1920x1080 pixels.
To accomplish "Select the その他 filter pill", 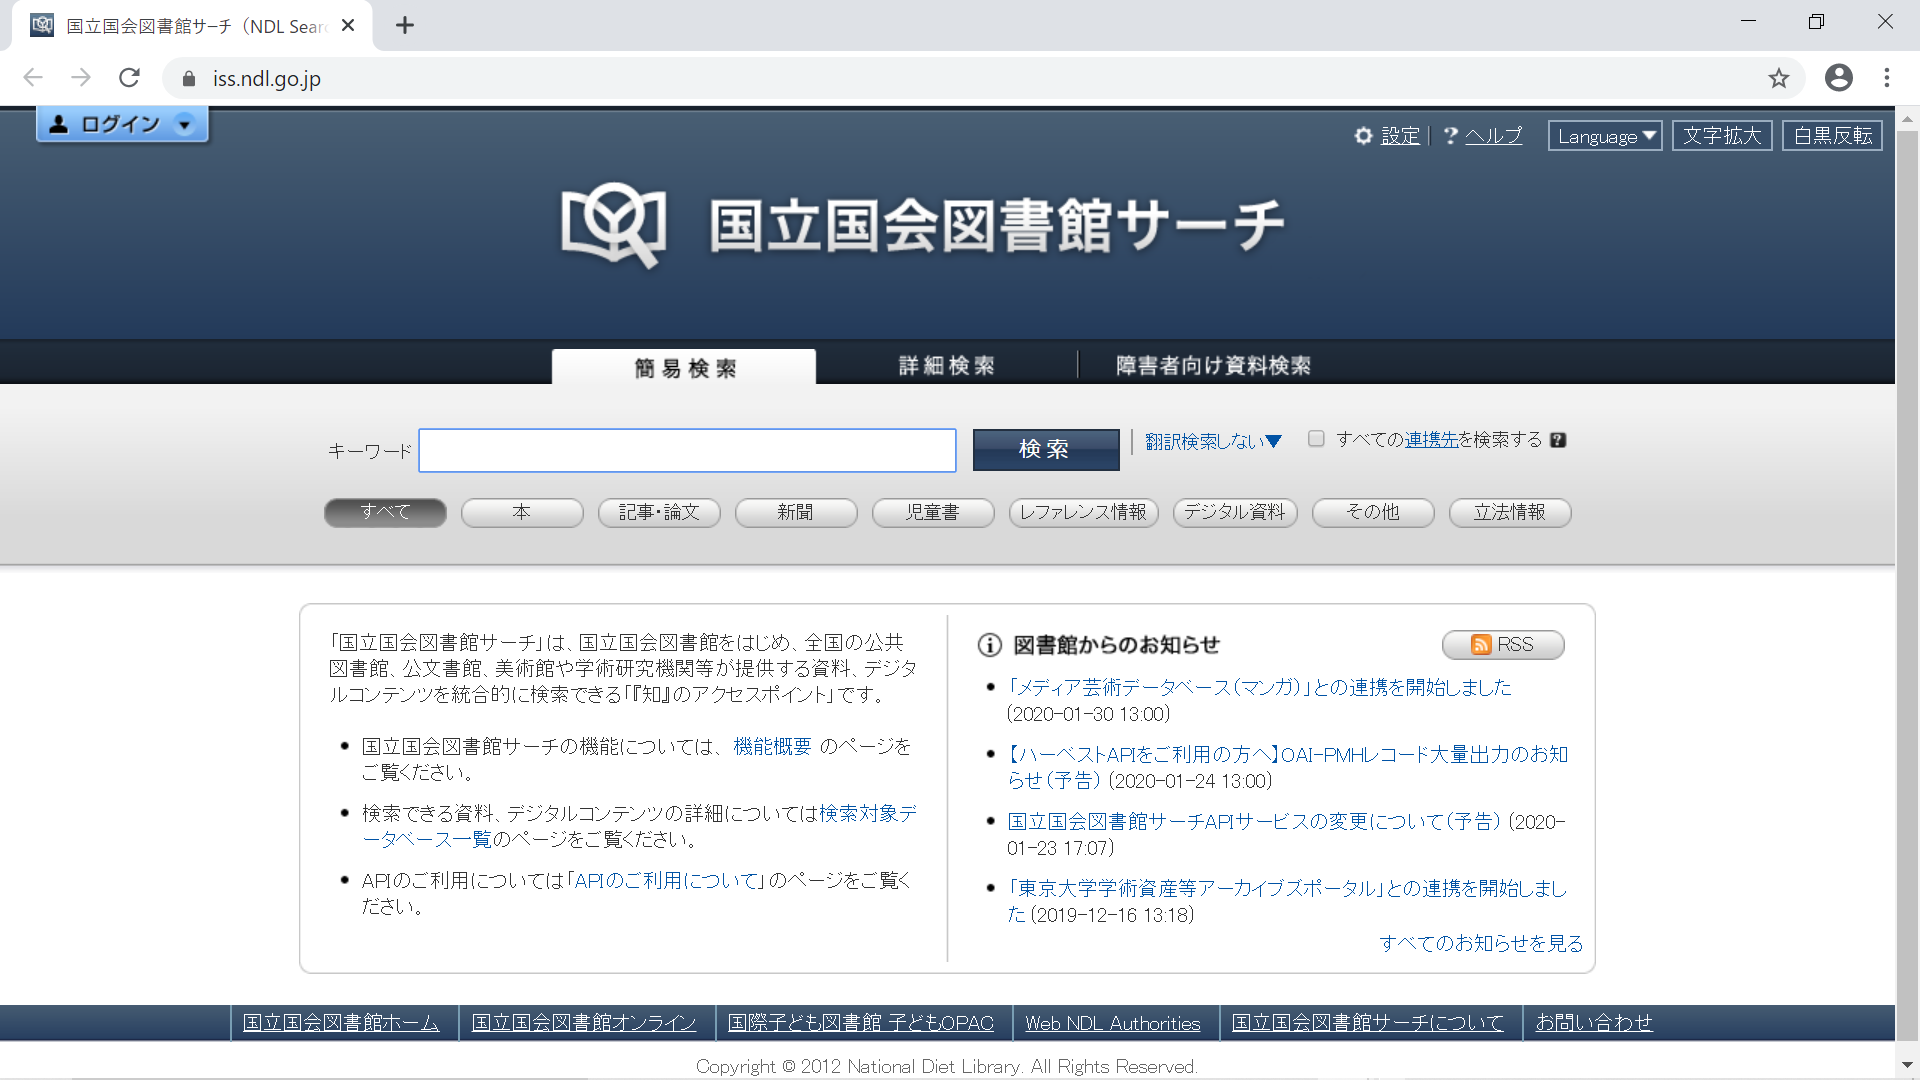I will [x=1373, y=512].
